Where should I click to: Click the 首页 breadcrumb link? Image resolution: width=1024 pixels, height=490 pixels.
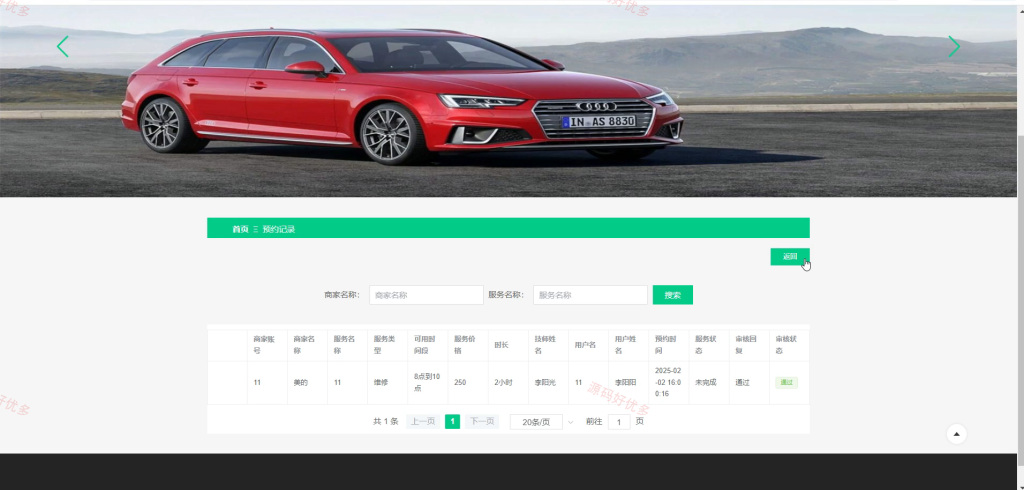[x=240, y=229]
